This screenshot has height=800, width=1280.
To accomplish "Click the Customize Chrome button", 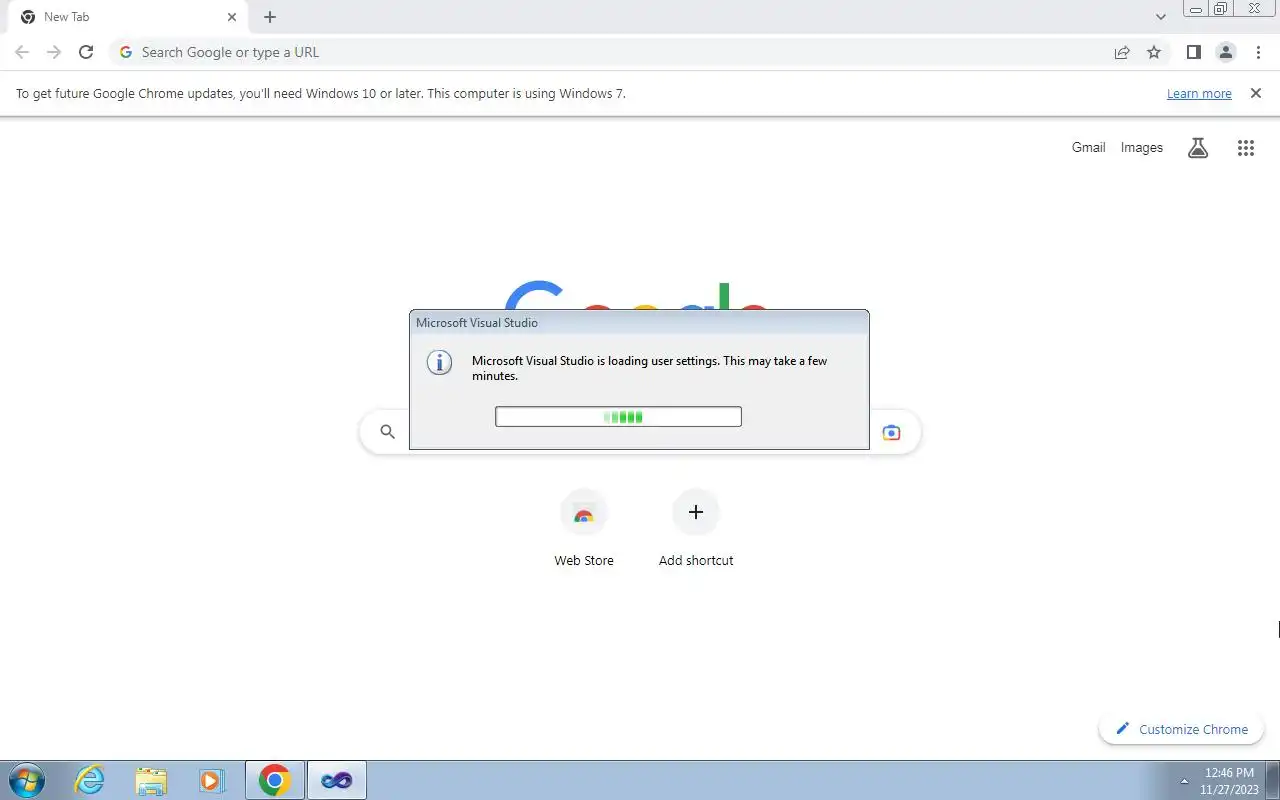I will (1182, 729).
